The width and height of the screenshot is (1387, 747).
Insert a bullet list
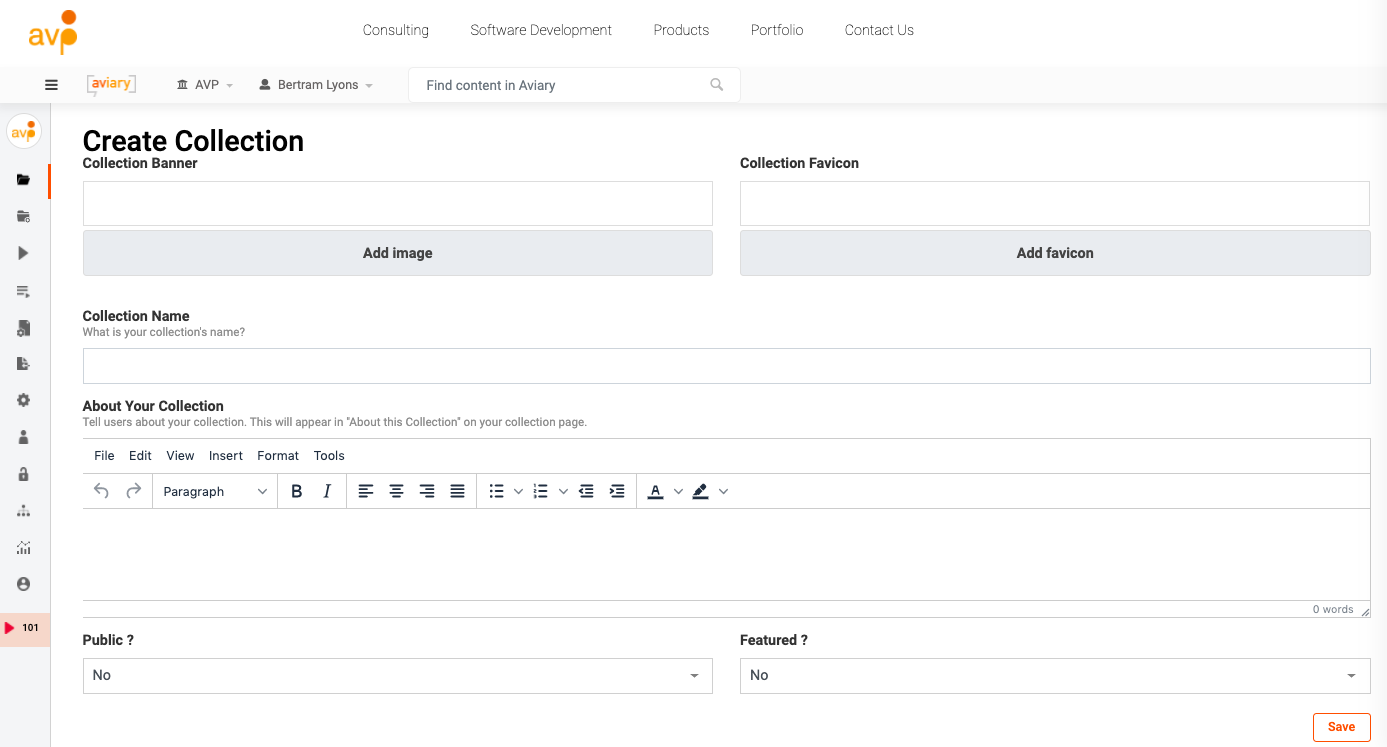tap(497, 491)
